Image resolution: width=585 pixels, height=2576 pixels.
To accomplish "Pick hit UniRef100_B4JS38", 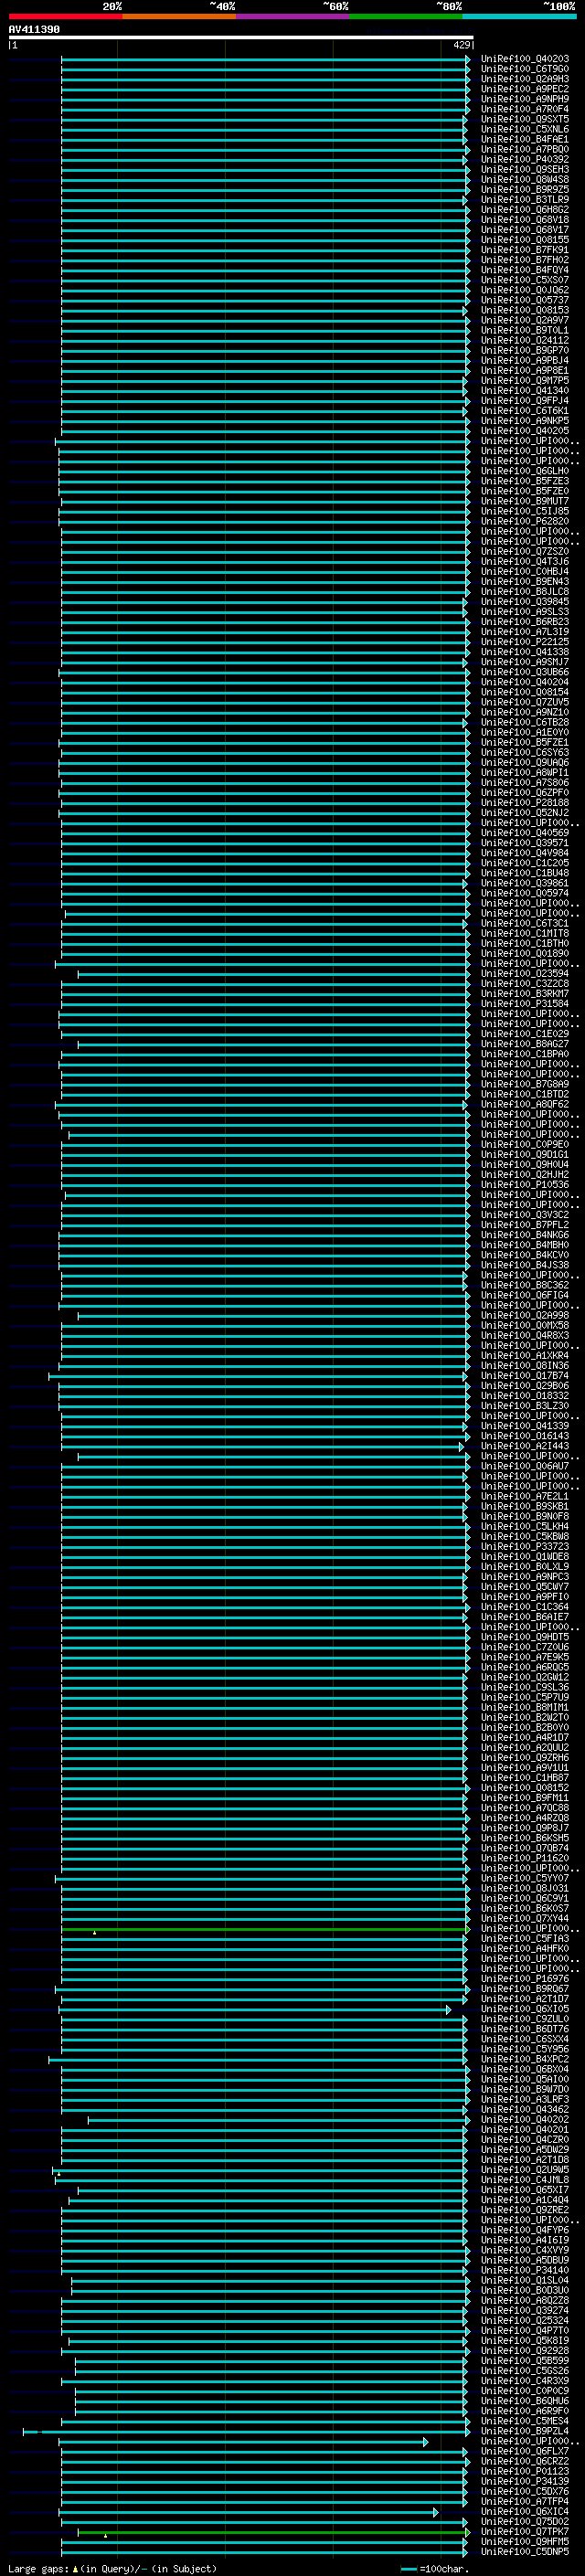I will coord(525,1265).
